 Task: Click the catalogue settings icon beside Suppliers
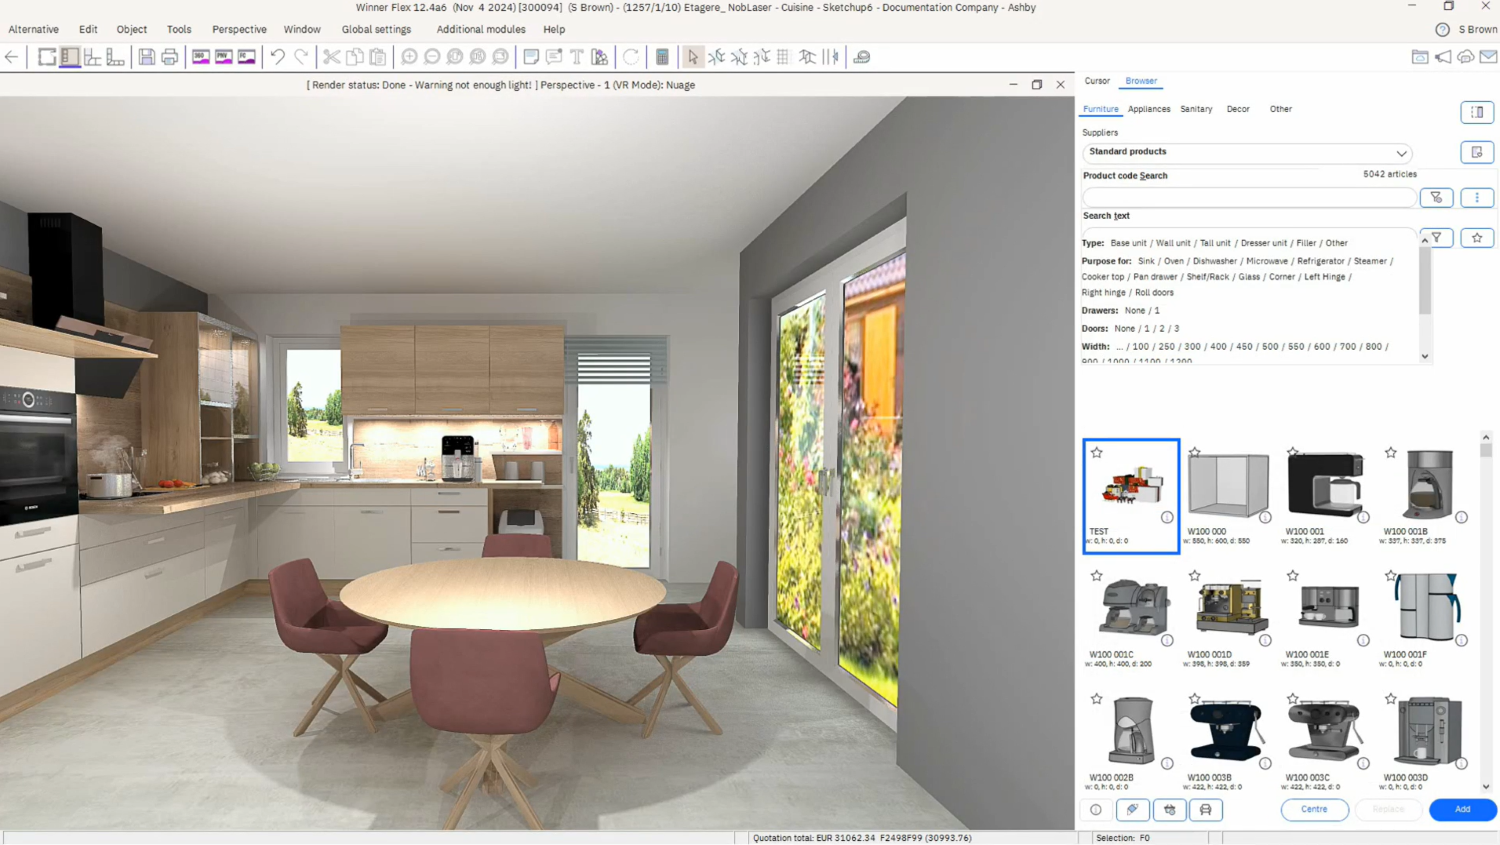[x=1477, y=152]
